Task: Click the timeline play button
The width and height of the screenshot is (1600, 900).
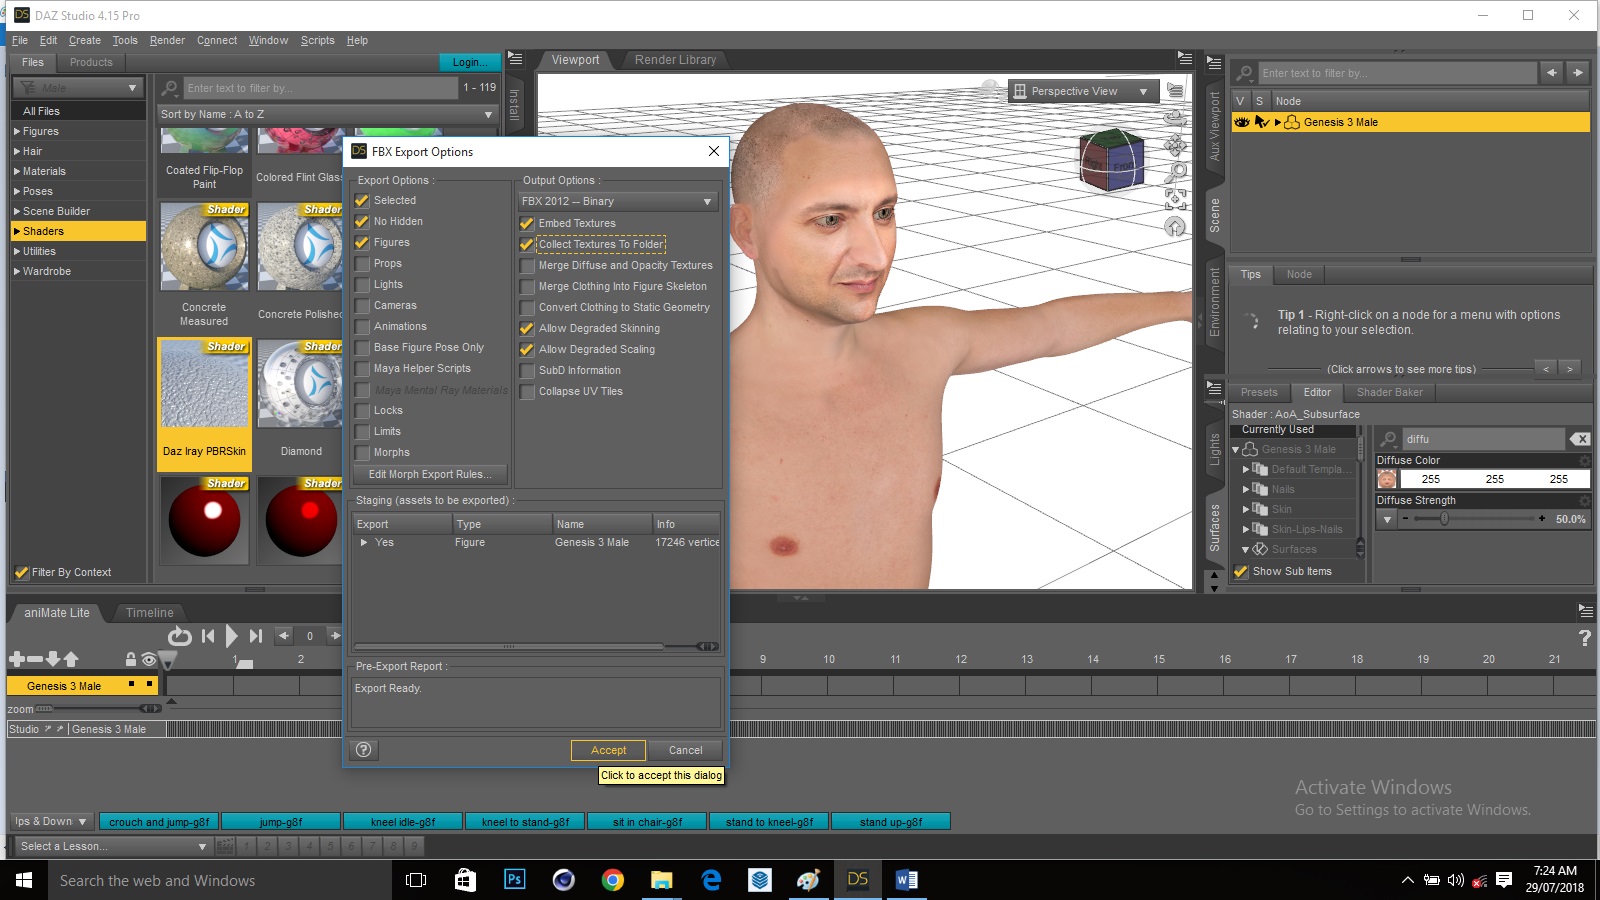Action: coord(232,636)
